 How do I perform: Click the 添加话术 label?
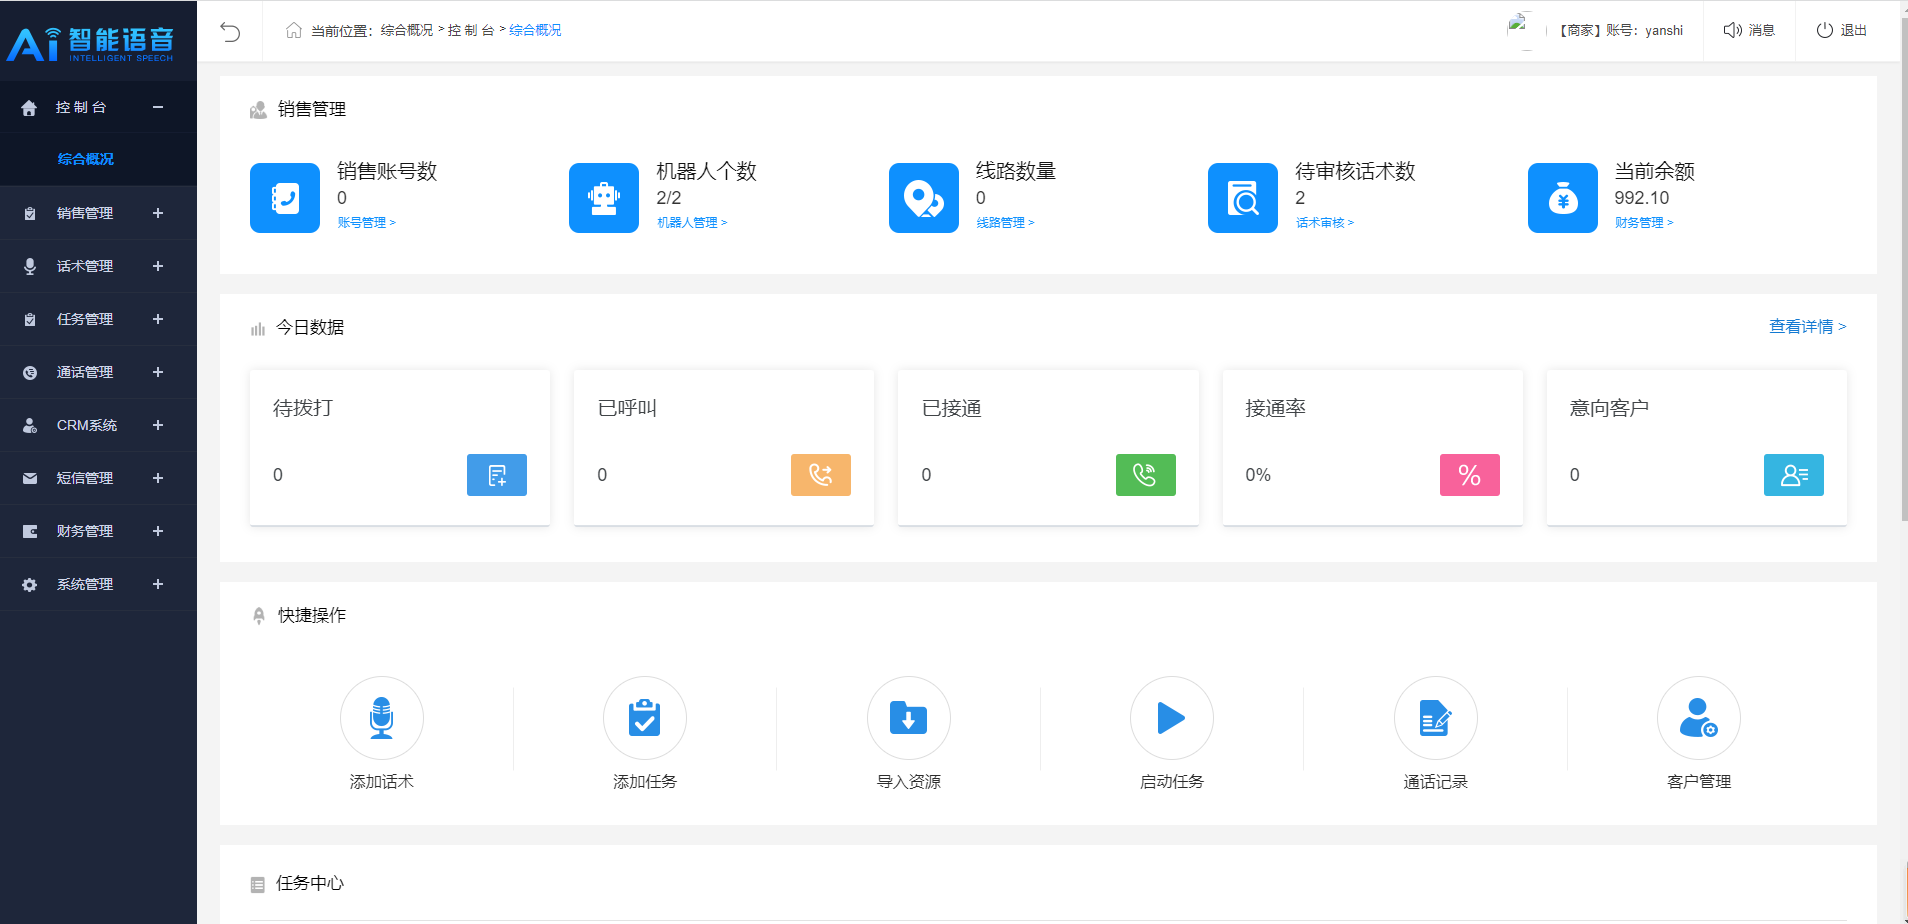point(382,782)
